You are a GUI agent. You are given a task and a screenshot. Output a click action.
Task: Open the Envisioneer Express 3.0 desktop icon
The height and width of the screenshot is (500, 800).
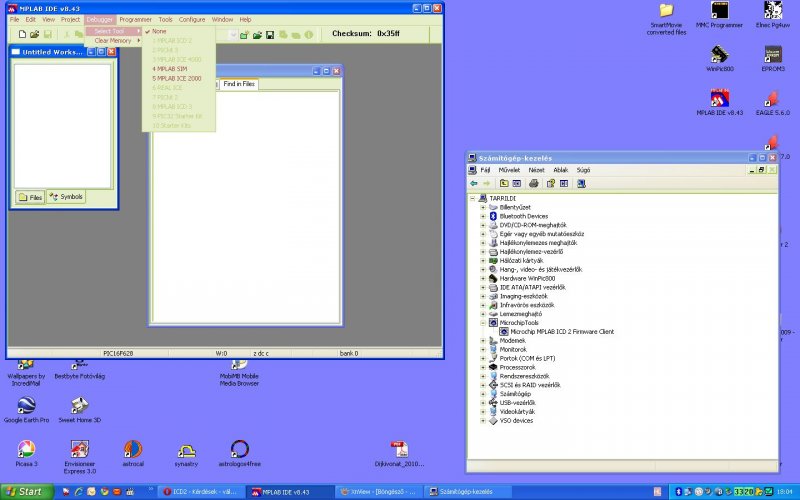pos(80,457)
